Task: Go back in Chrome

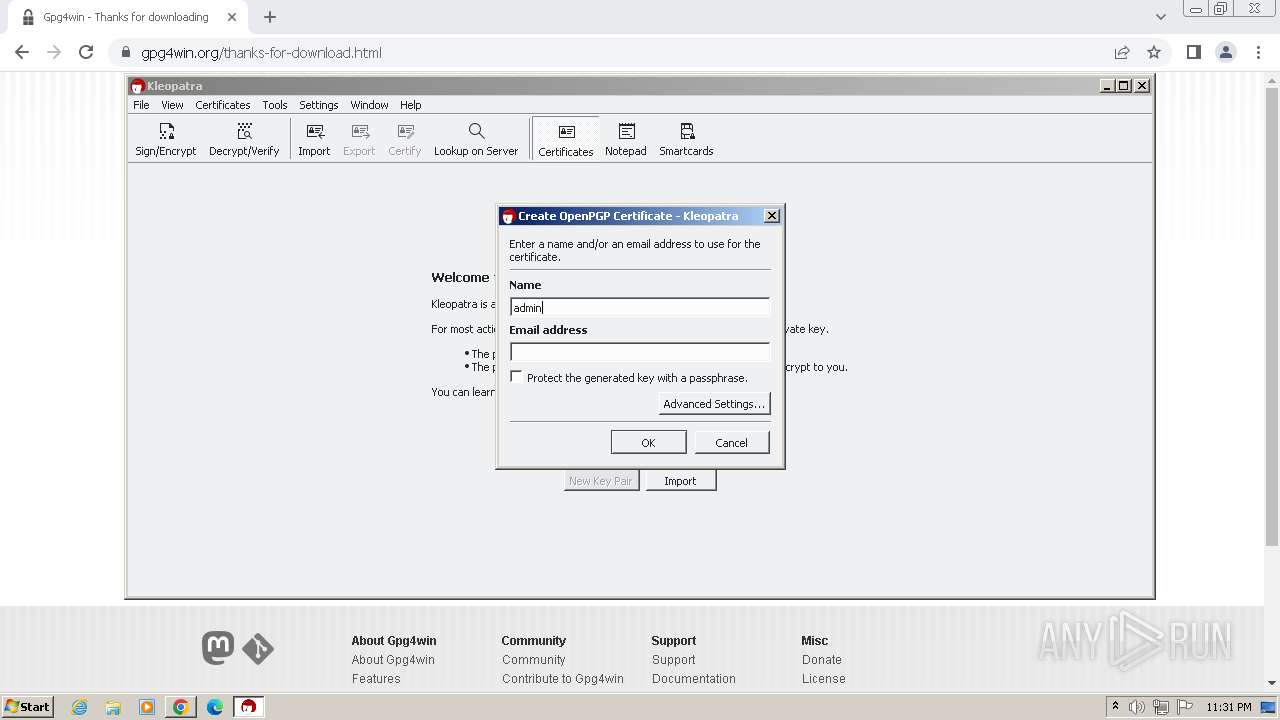Action: (22, 52)
